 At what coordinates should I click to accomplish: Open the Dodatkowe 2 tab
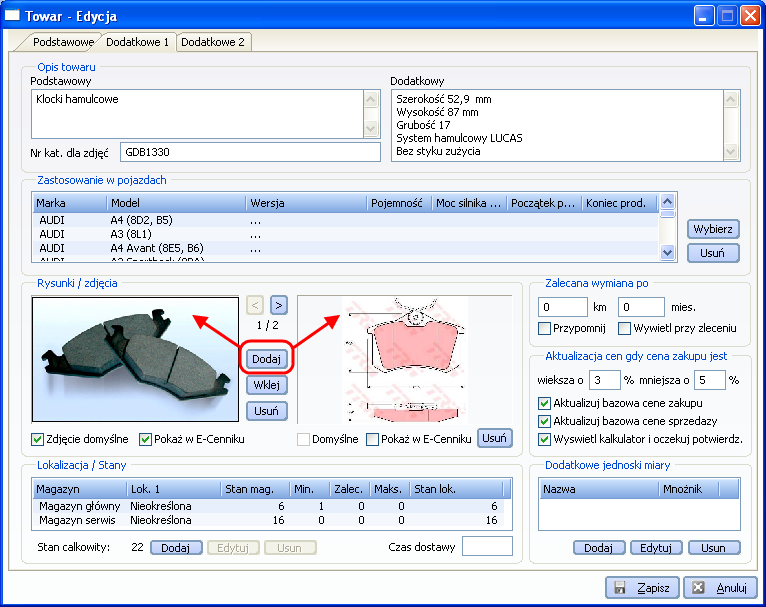(x=213, y=42)
